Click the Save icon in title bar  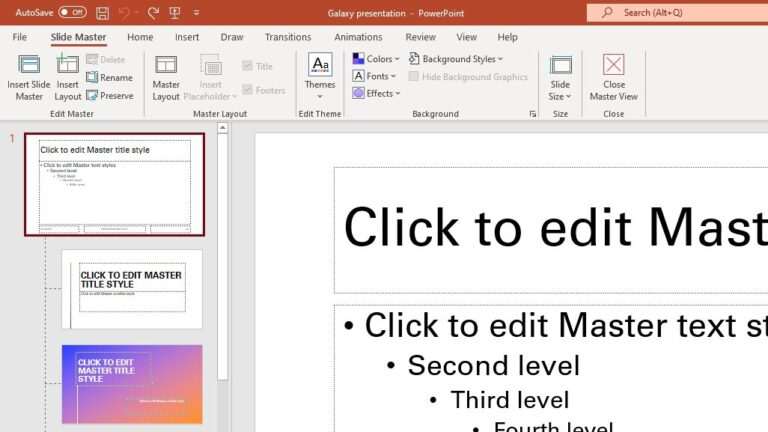(x=102, y=13)
